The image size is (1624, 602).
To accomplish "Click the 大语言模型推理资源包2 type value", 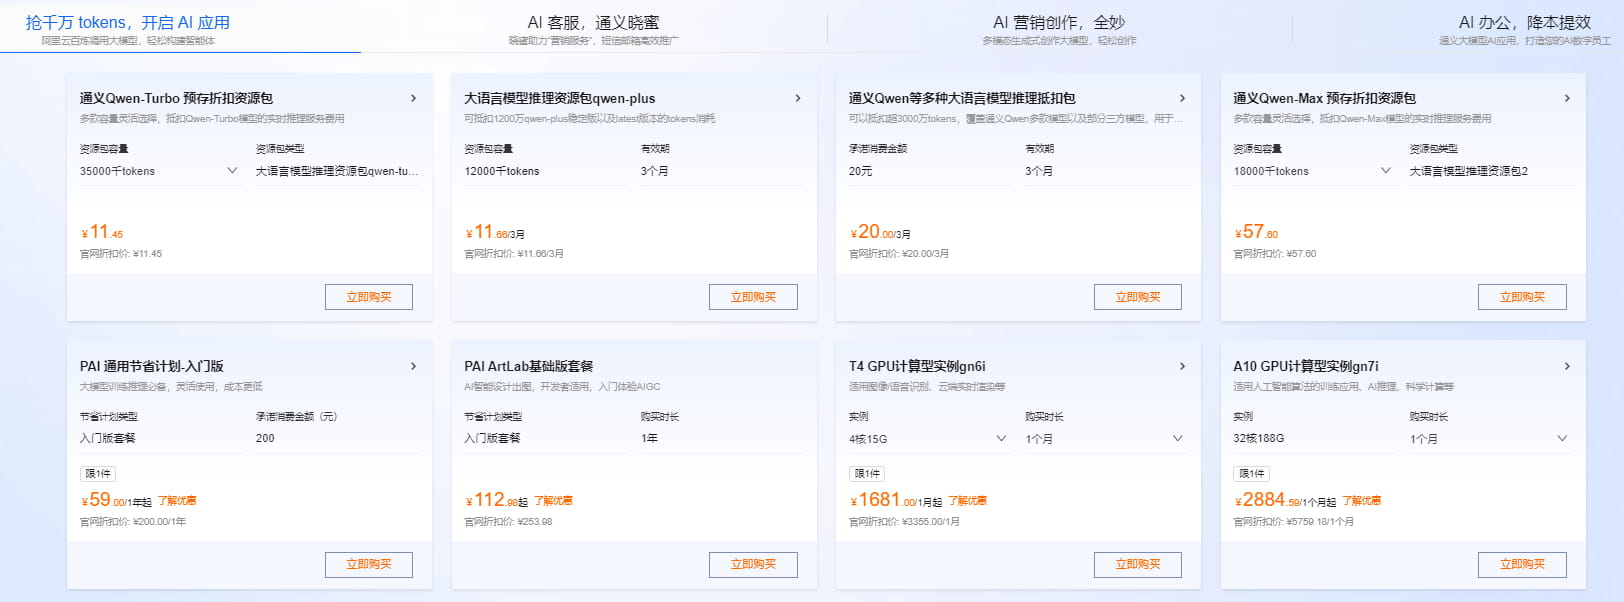I will tap(1469, 171).
